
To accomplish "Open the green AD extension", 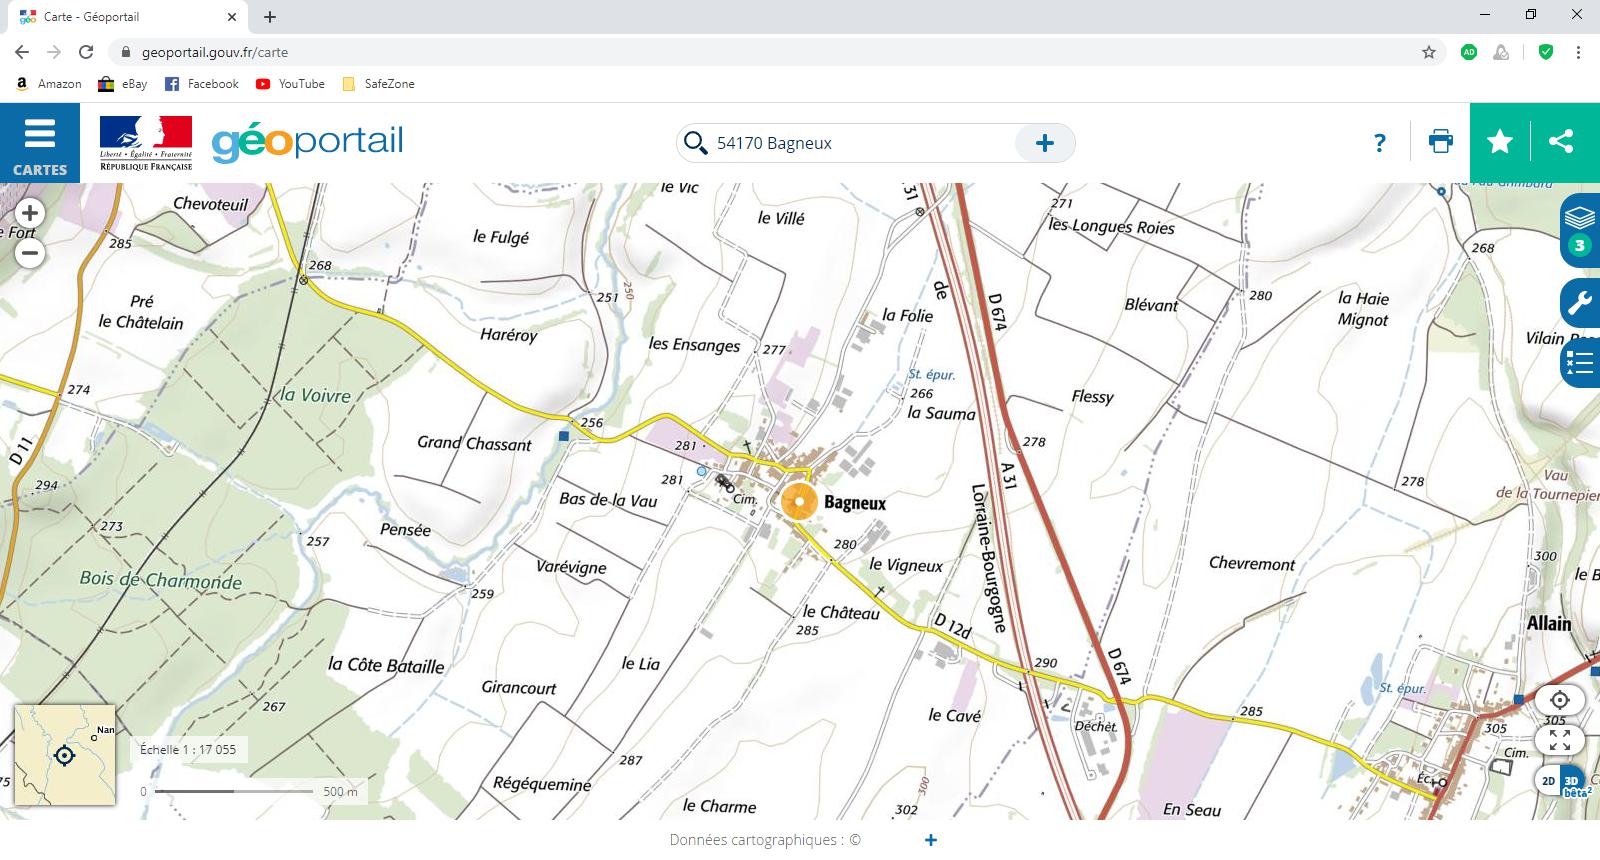I will click(x=1469, y=52).
